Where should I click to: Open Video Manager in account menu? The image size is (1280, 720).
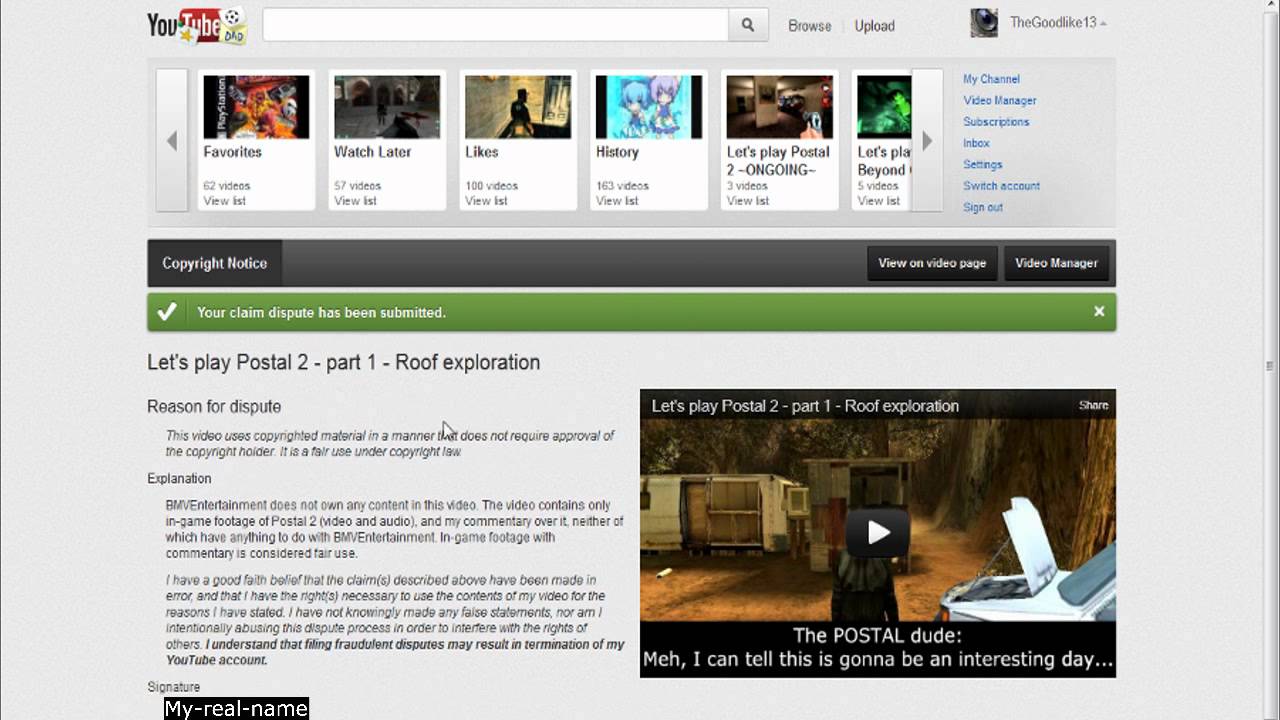point(999,100)
